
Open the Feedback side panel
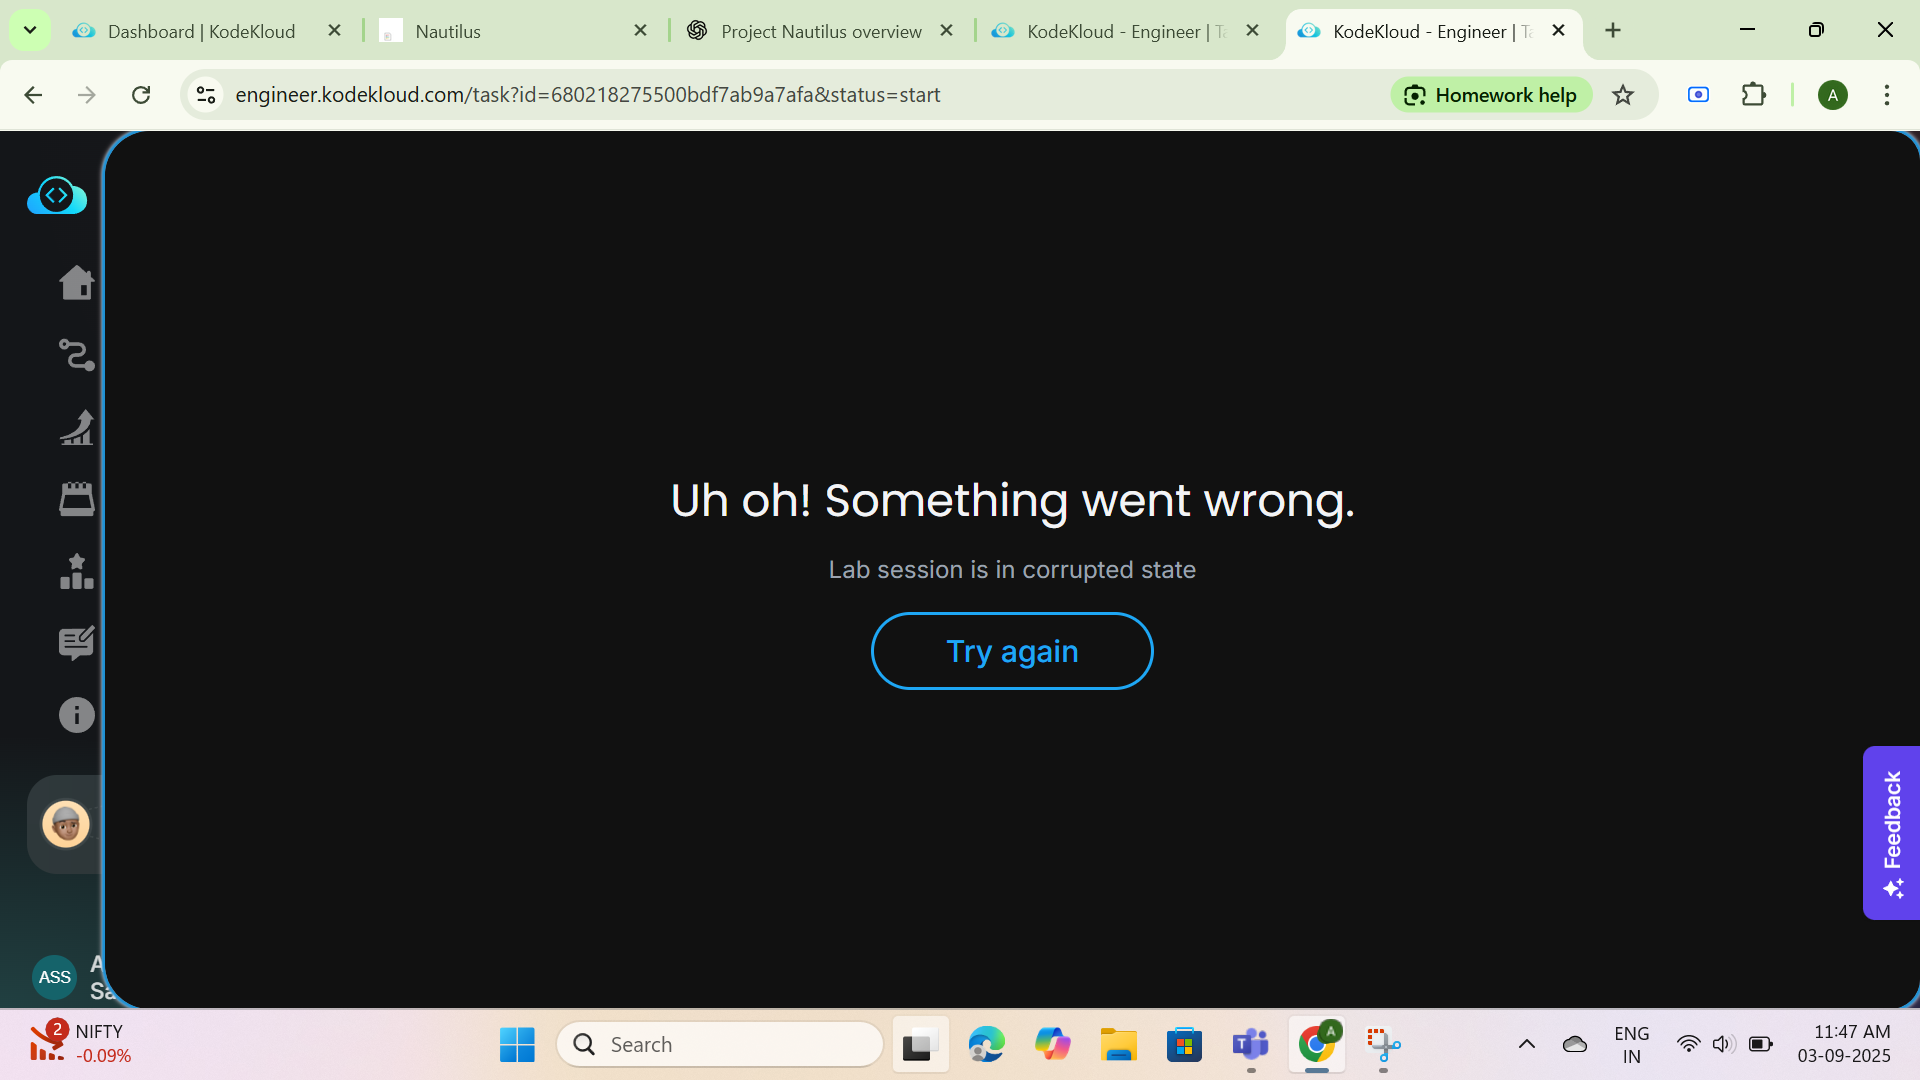[1891, 832]
